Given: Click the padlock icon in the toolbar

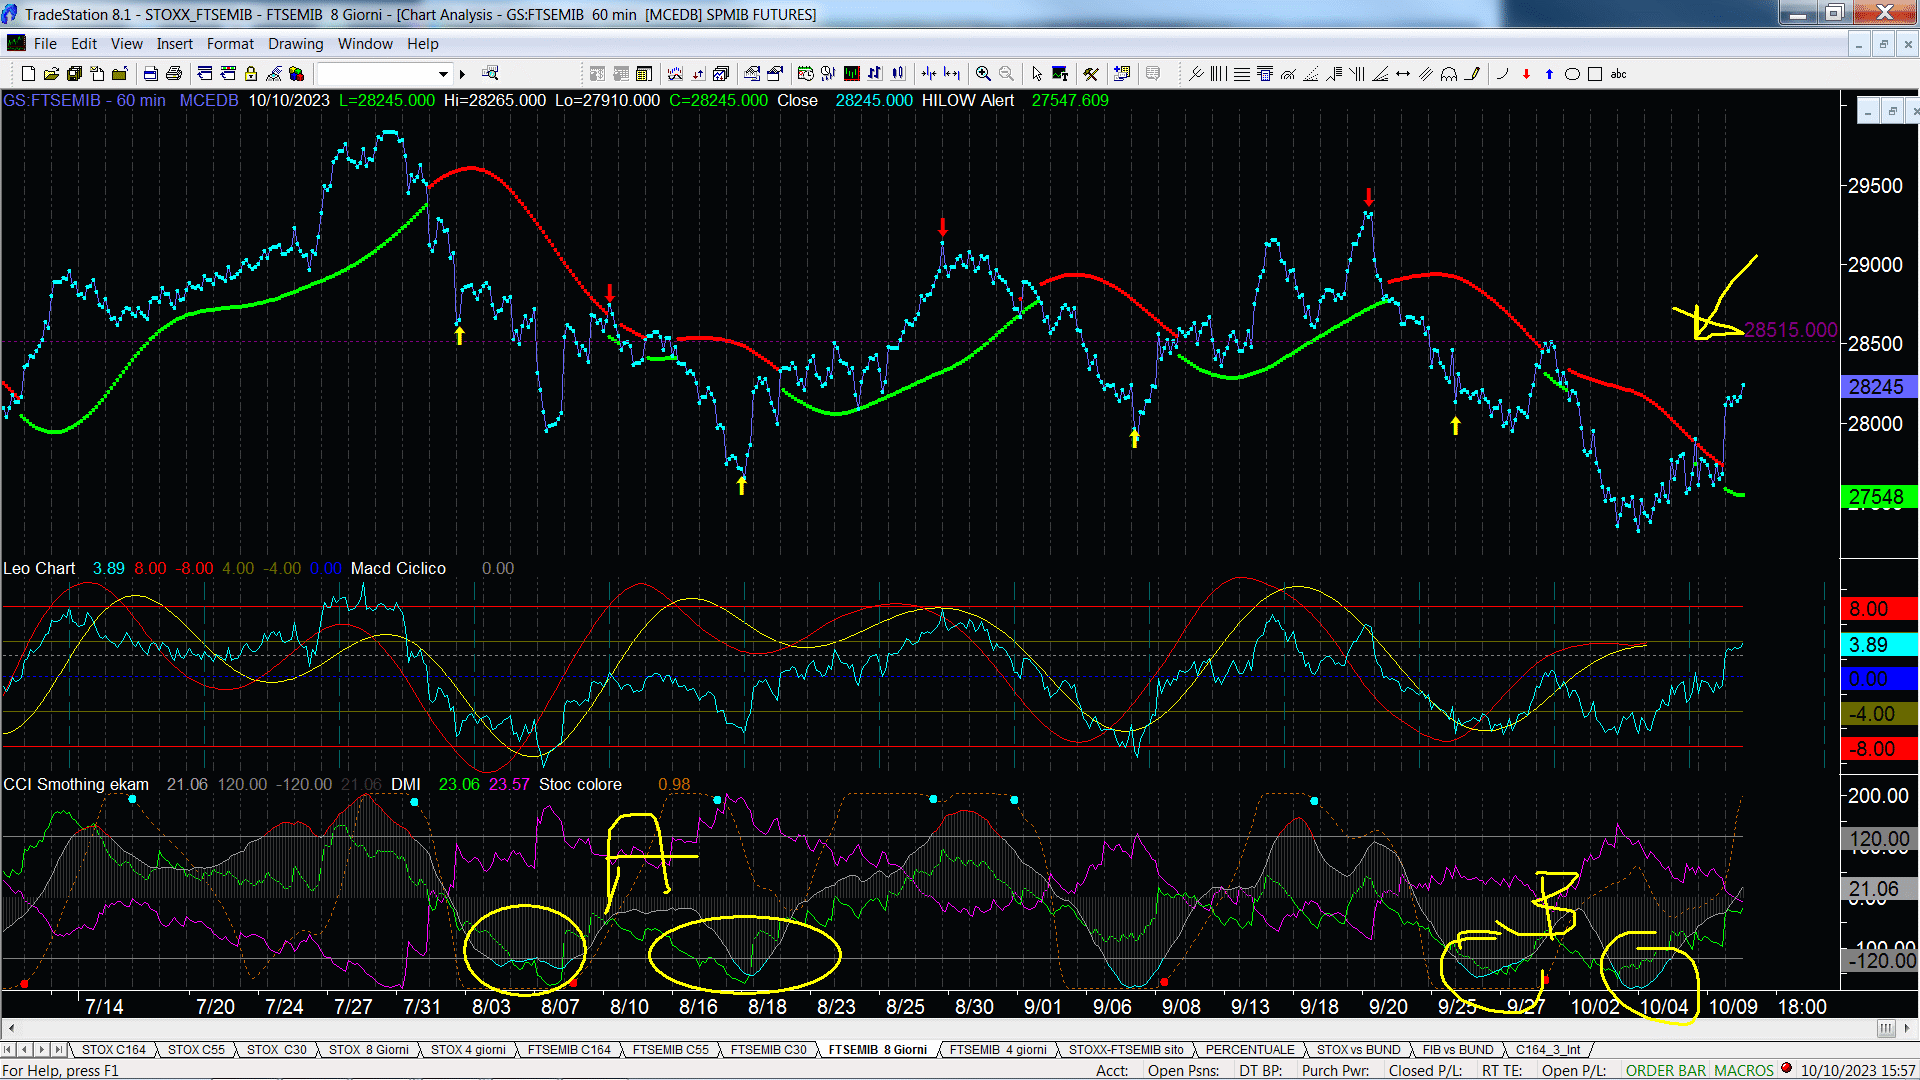Looking at the screenshot, I should 251,74.
